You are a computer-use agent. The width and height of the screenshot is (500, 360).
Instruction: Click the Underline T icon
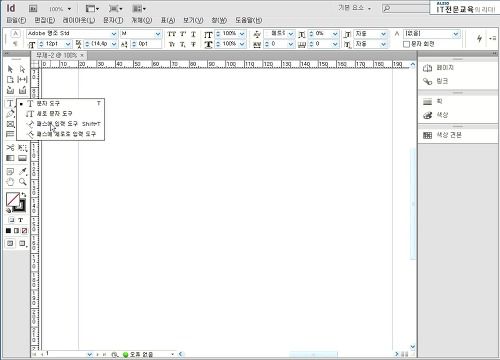[x=193, y=34]
